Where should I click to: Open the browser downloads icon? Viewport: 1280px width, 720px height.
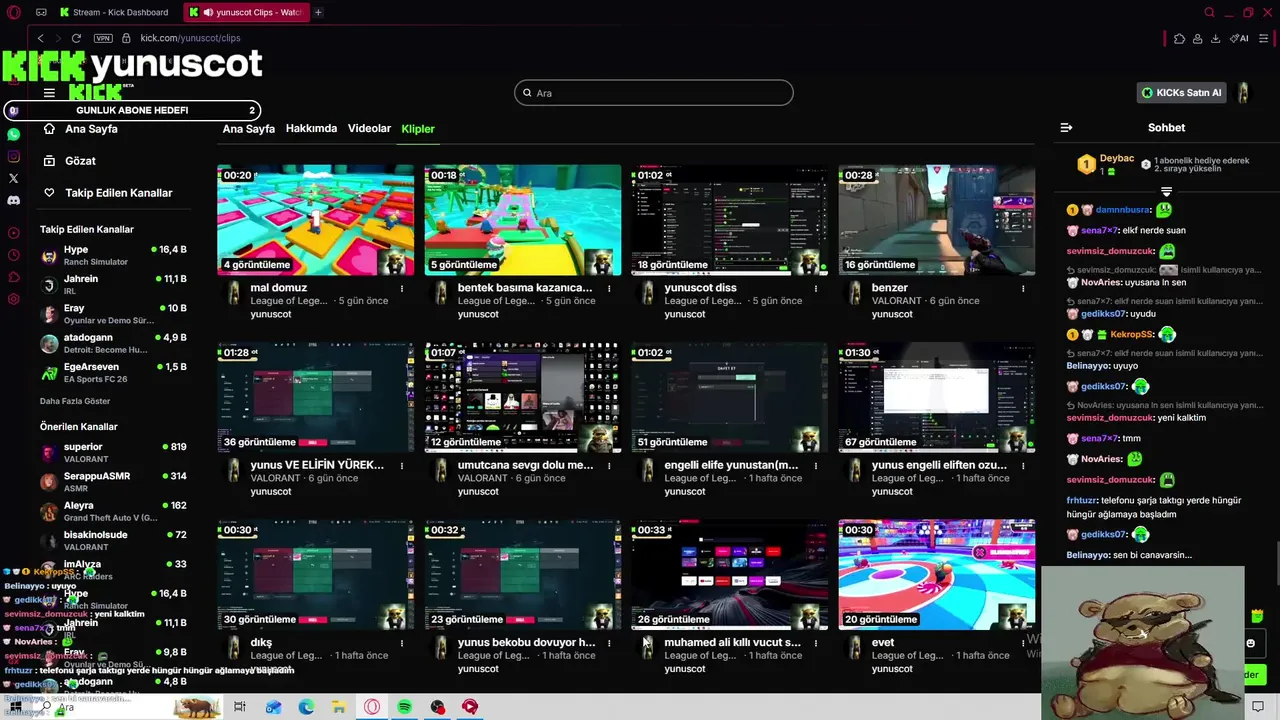pos(1215,38)
